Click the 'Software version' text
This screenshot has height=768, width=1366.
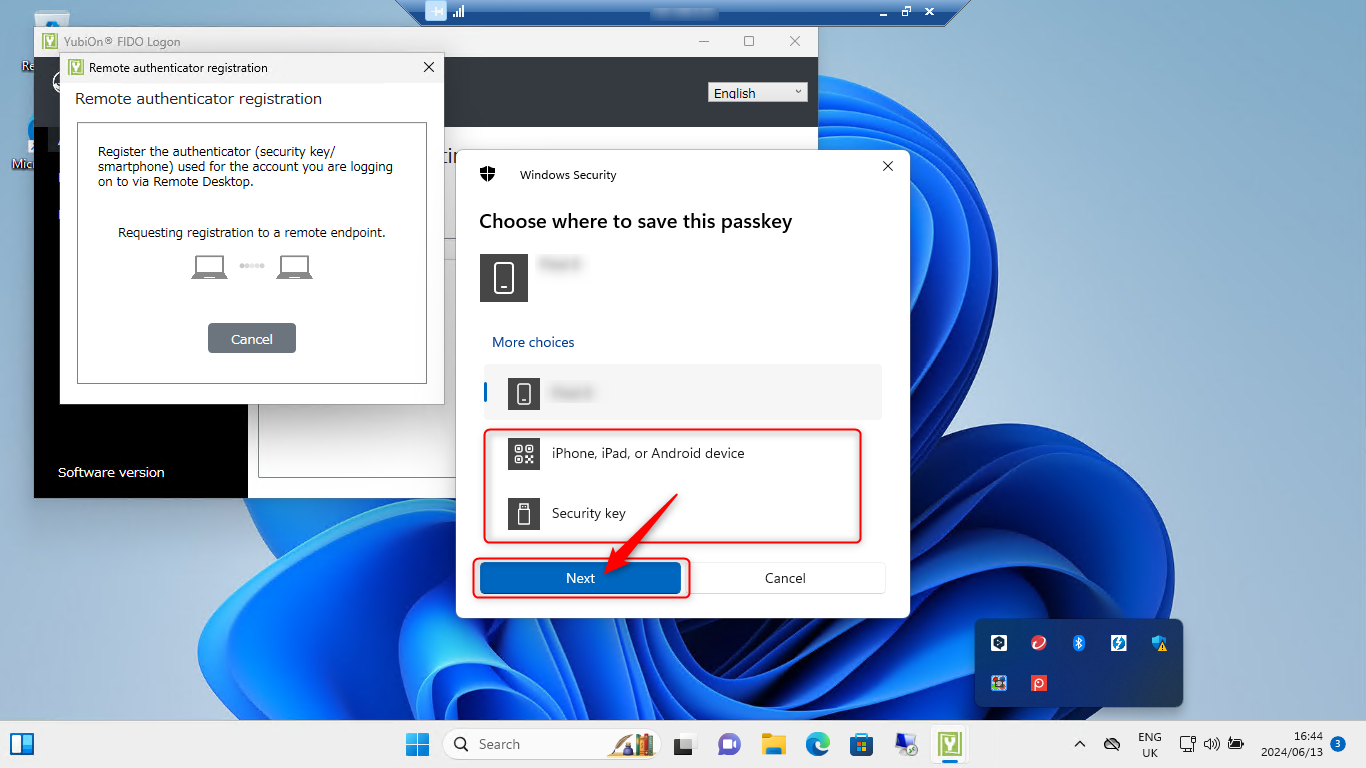click(111, 472)
